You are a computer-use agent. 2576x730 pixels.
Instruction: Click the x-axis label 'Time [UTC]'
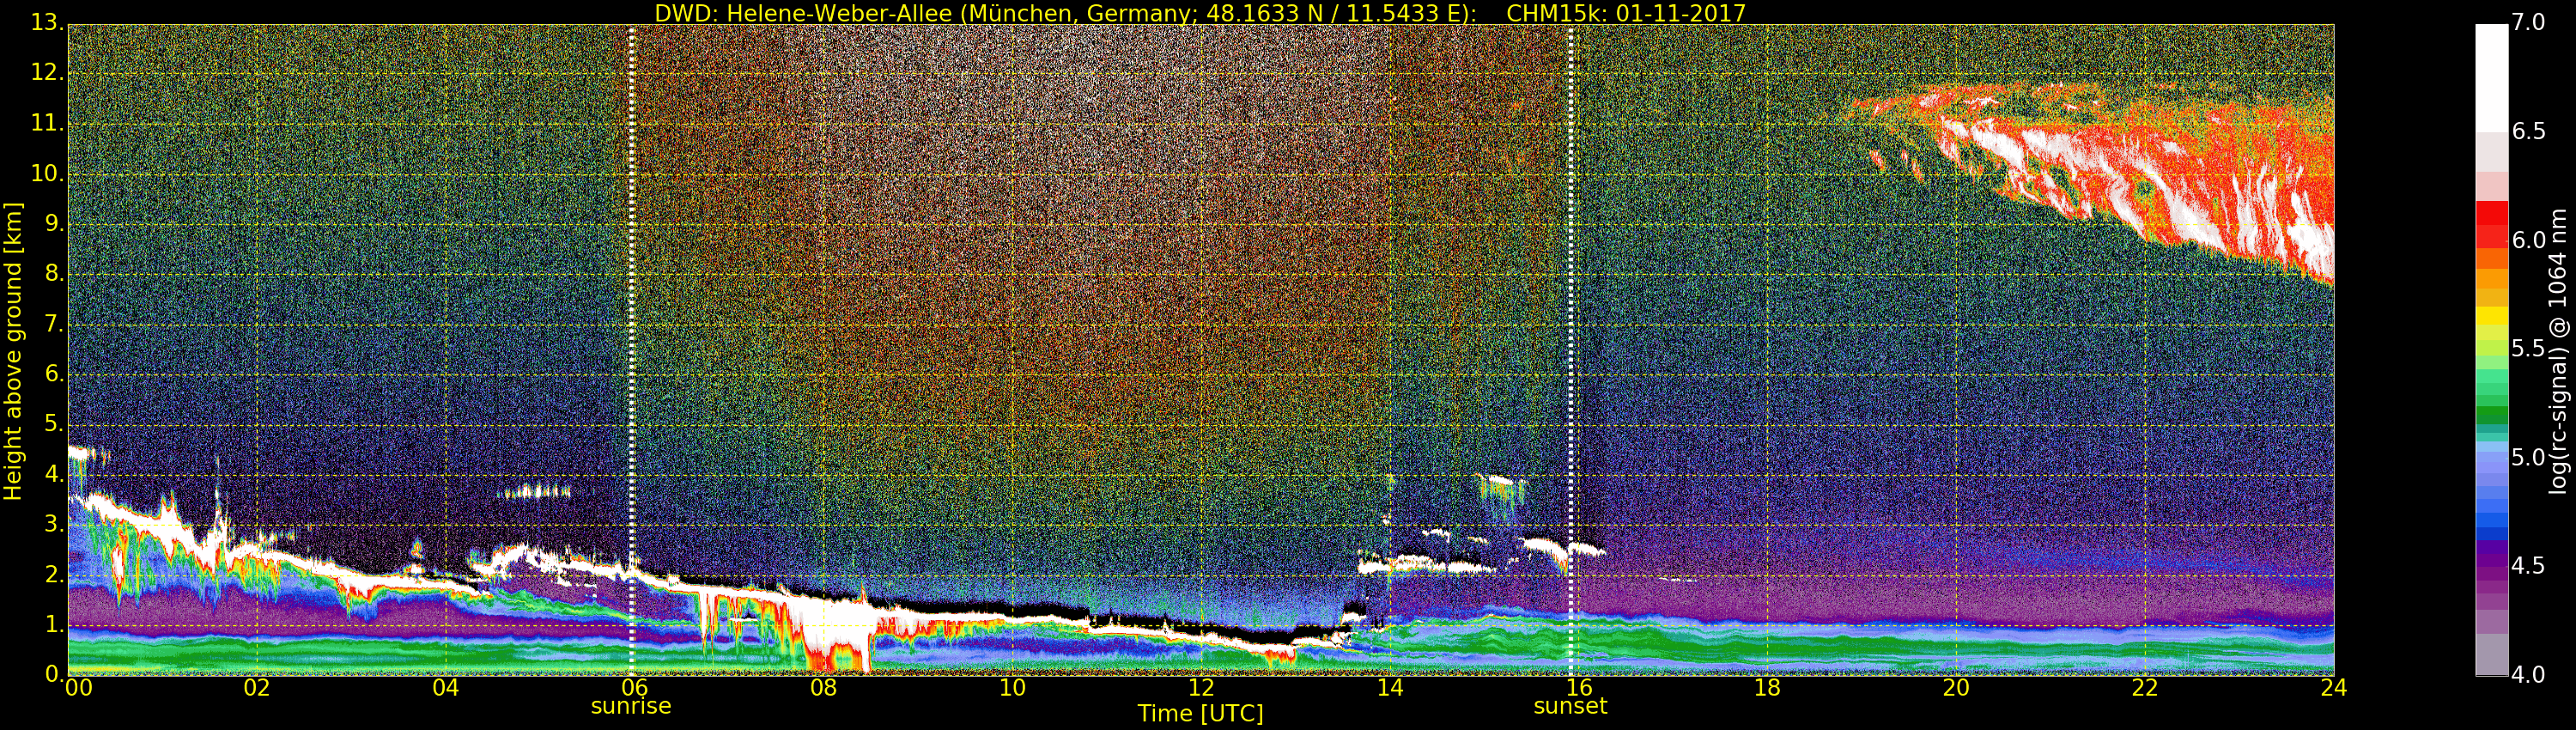(x=1200, y=714)
